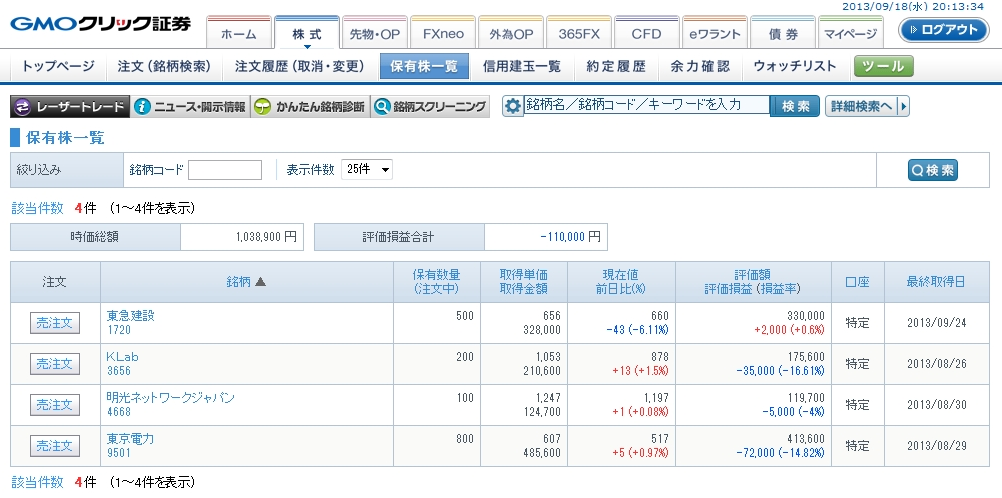
Task: Focus the 銘柄名 keyword search box
Action: point(646,105)
